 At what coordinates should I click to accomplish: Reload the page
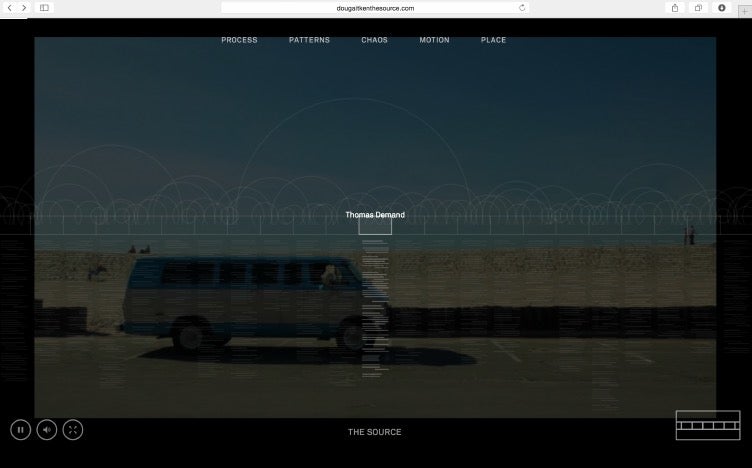tap(522, 8)
